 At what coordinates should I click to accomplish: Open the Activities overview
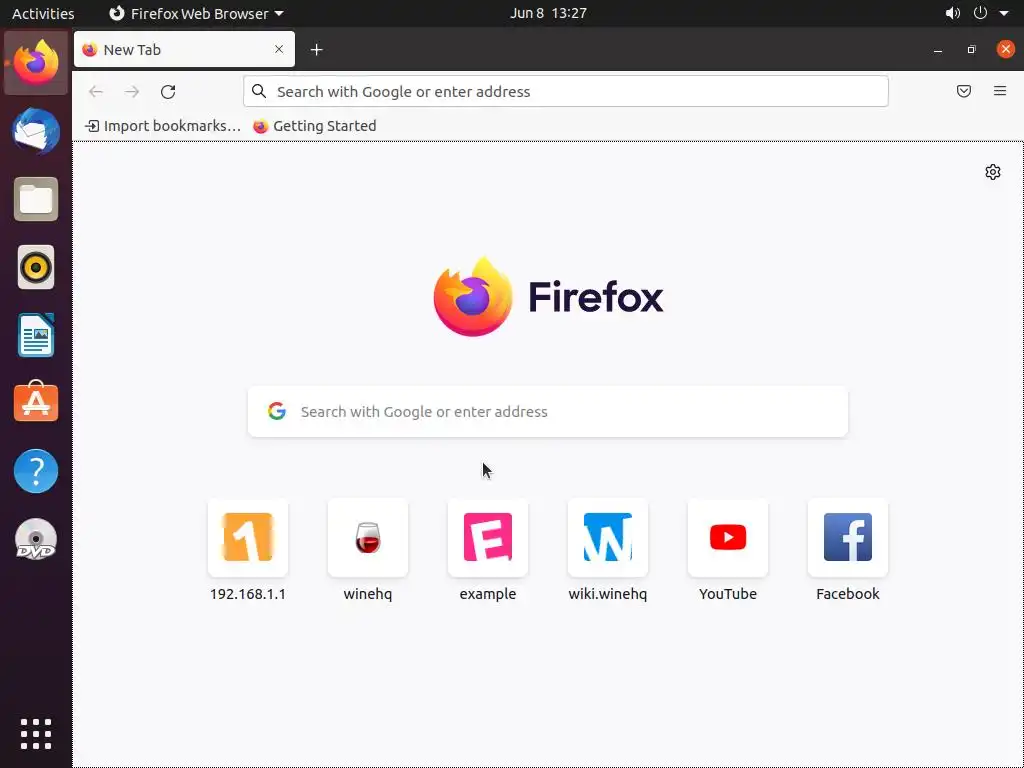coord(43,13)
